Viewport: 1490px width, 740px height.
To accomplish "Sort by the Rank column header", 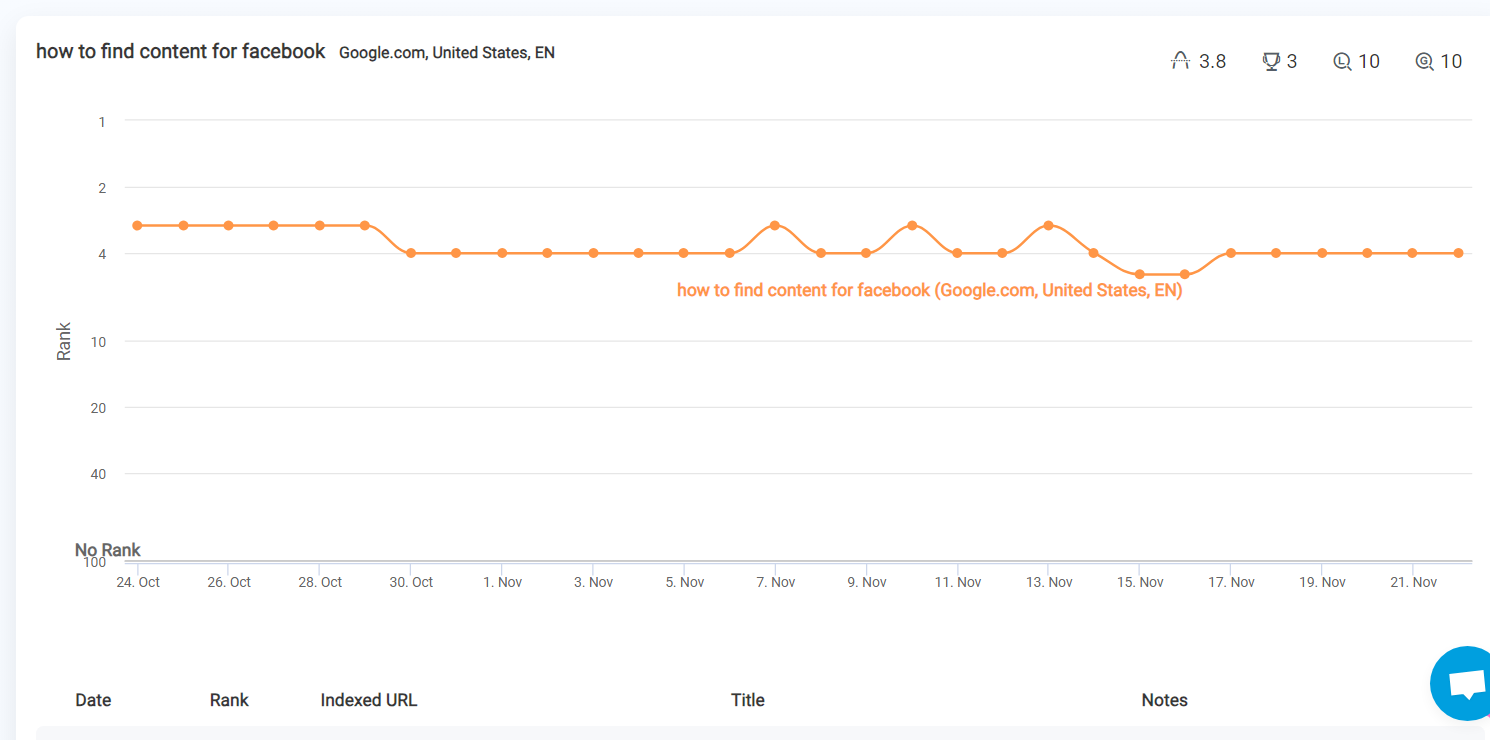I will [229, 700].
